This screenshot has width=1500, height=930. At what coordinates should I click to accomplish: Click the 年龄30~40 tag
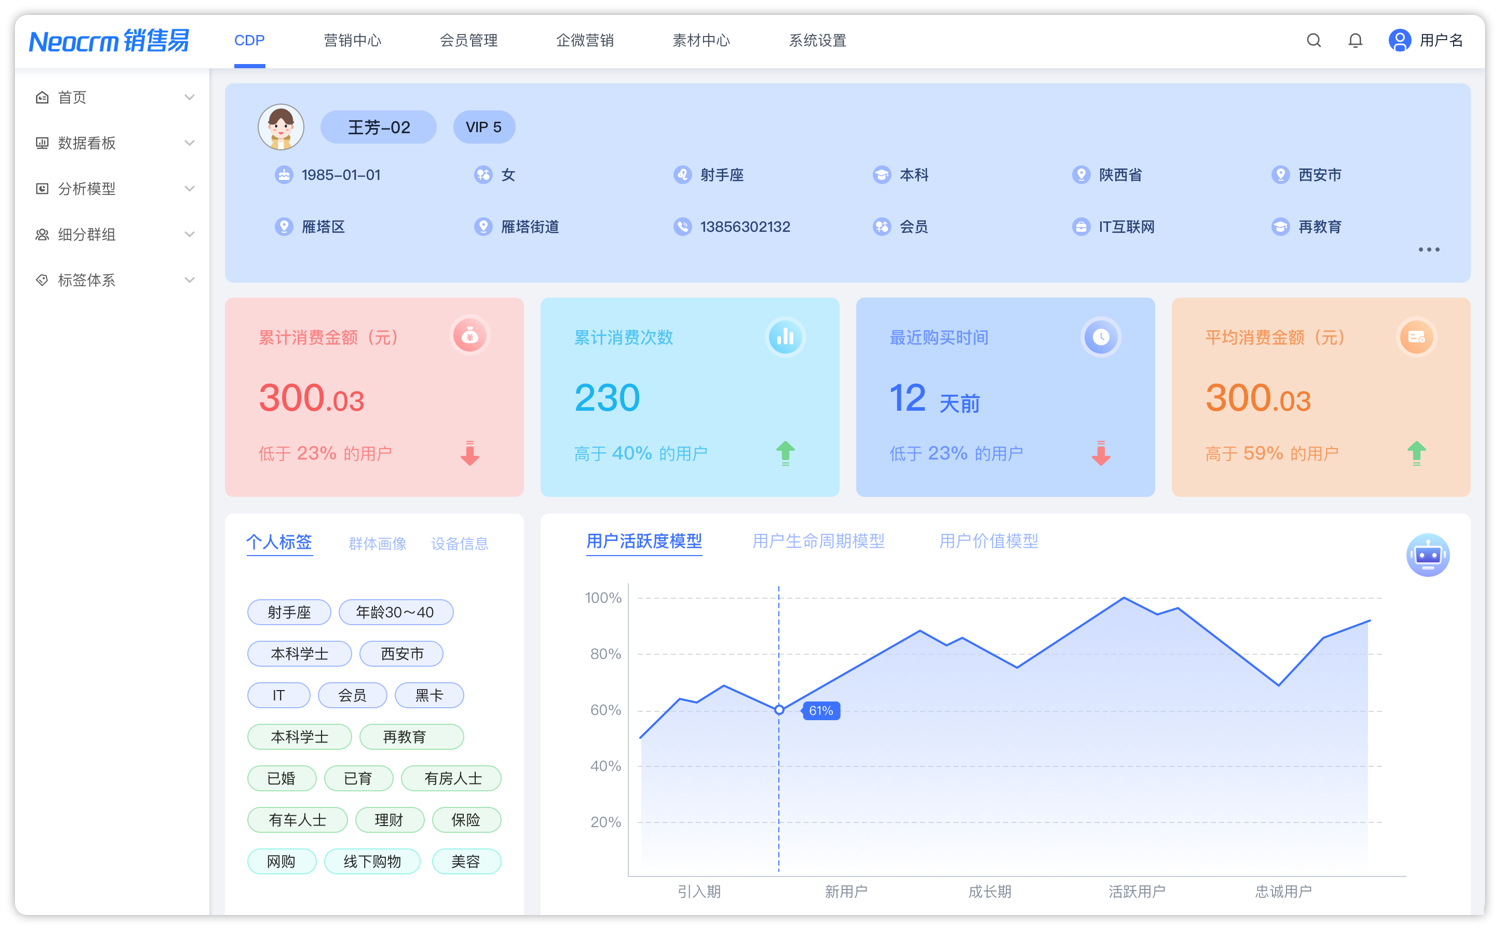click(396, 612)
